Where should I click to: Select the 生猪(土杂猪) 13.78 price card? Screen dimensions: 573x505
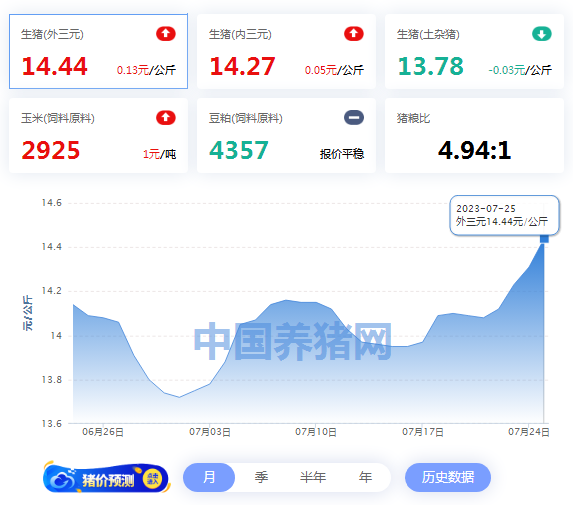[x=474, y=52]
